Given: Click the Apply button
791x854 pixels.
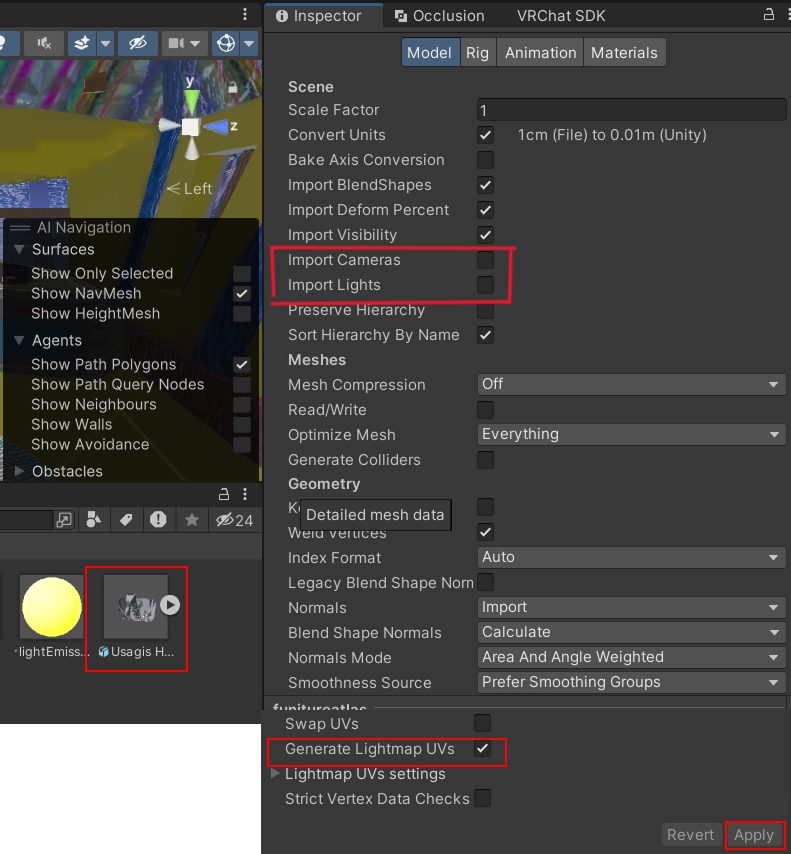Looking at the screenshot, I should 753,835.
